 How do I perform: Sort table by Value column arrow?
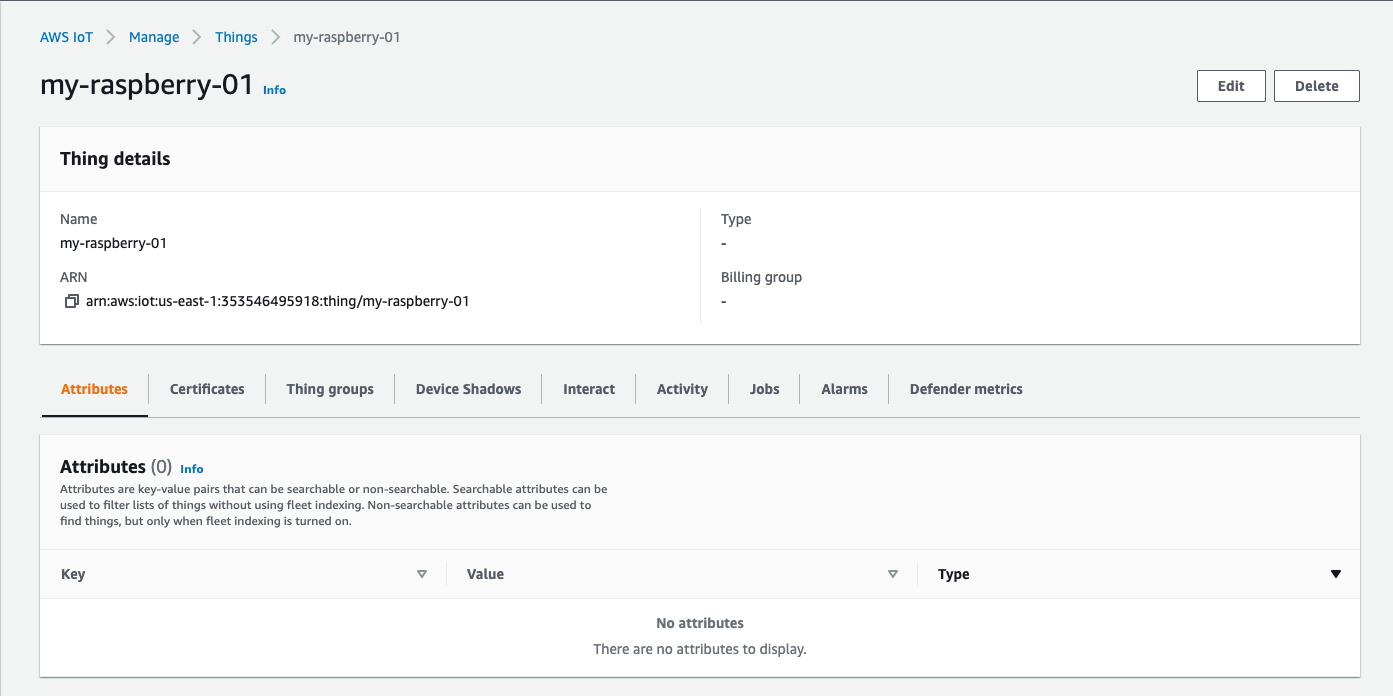coord(893,574)
